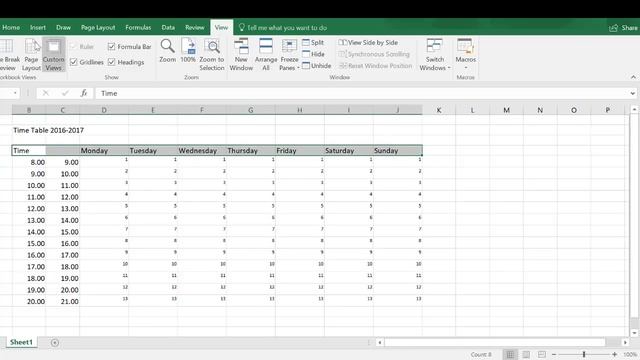Viewport: 640px width, 360px height.
Task: Open the Insert tab
Action: [x=38, y=27]
